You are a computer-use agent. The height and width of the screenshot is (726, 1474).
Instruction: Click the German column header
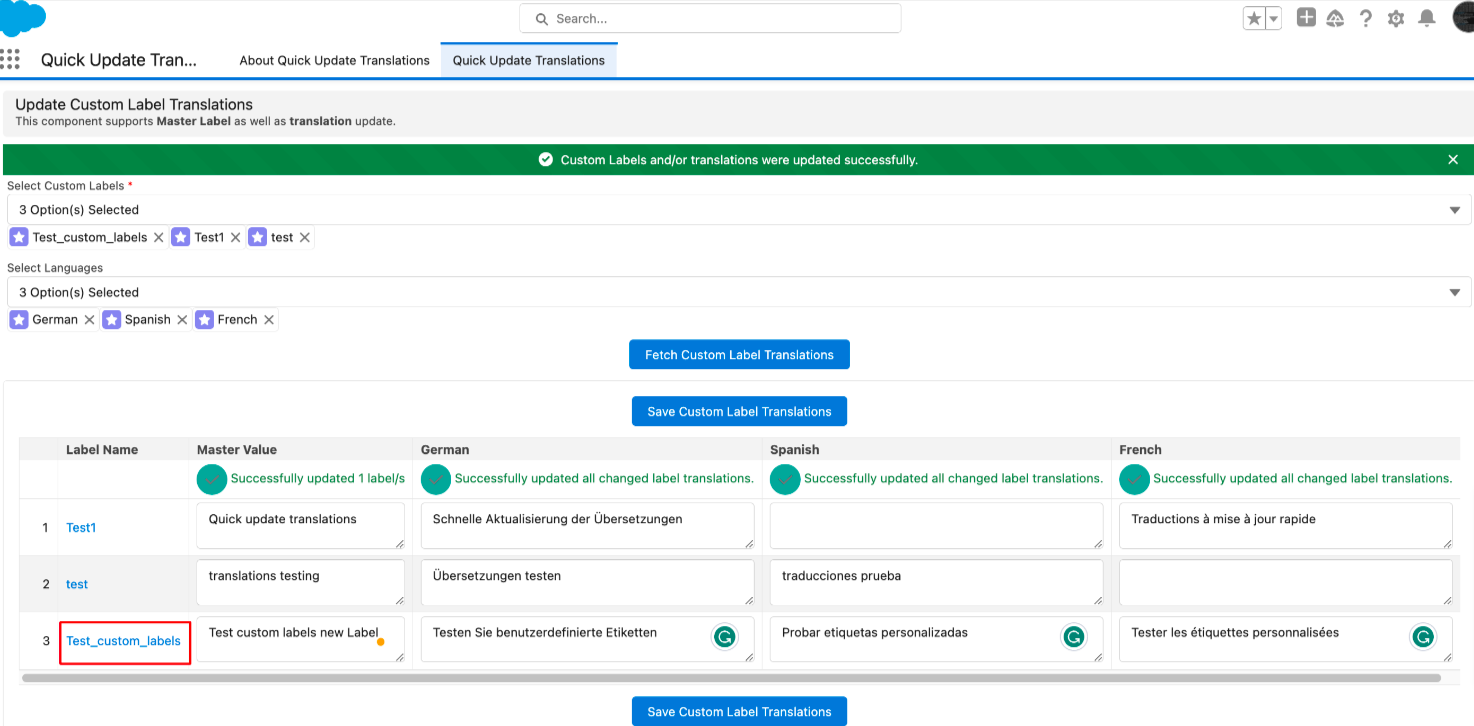(x=445, y=450)
